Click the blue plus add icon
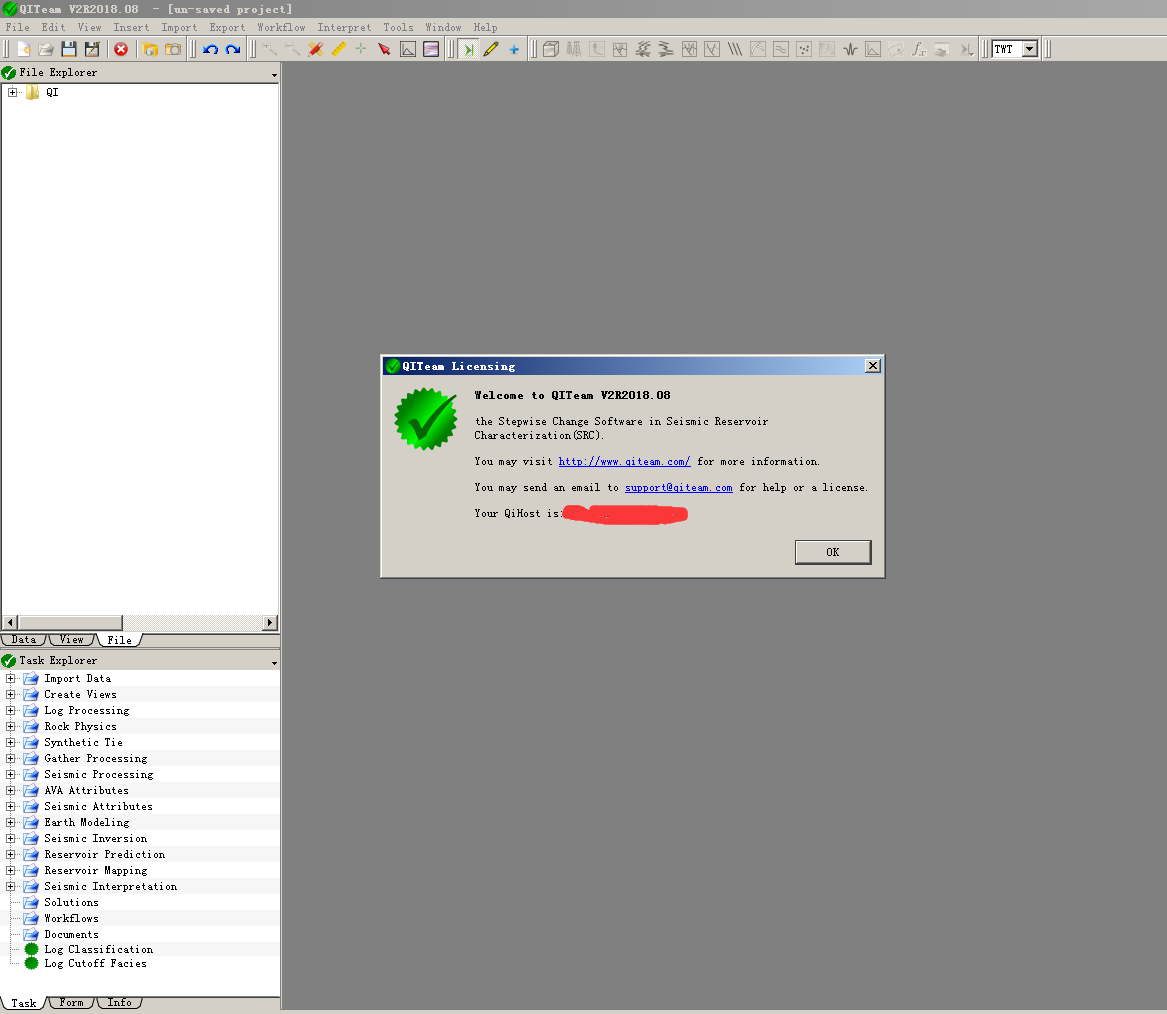The image size is (1167, 1014). [x=514, y=49]
